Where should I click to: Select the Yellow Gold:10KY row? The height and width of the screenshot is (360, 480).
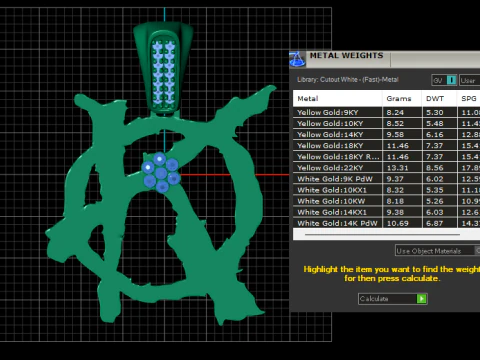coord(387,123)
